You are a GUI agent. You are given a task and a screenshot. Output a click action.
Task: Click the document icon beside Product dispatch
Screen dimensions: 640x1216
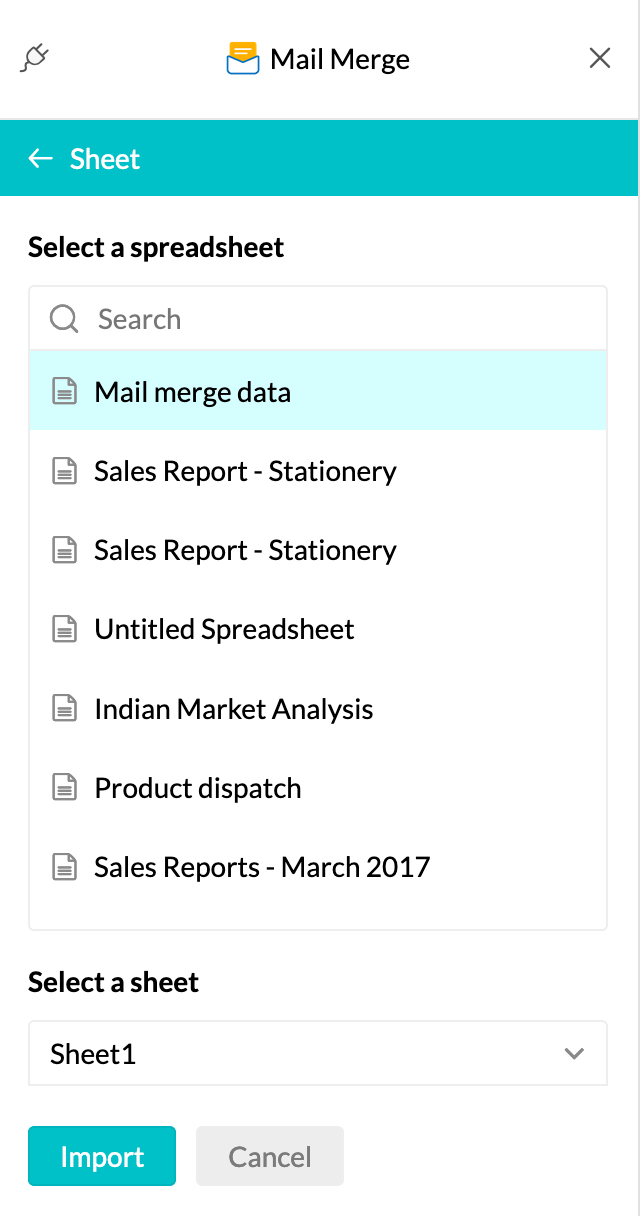pos(64,788)
